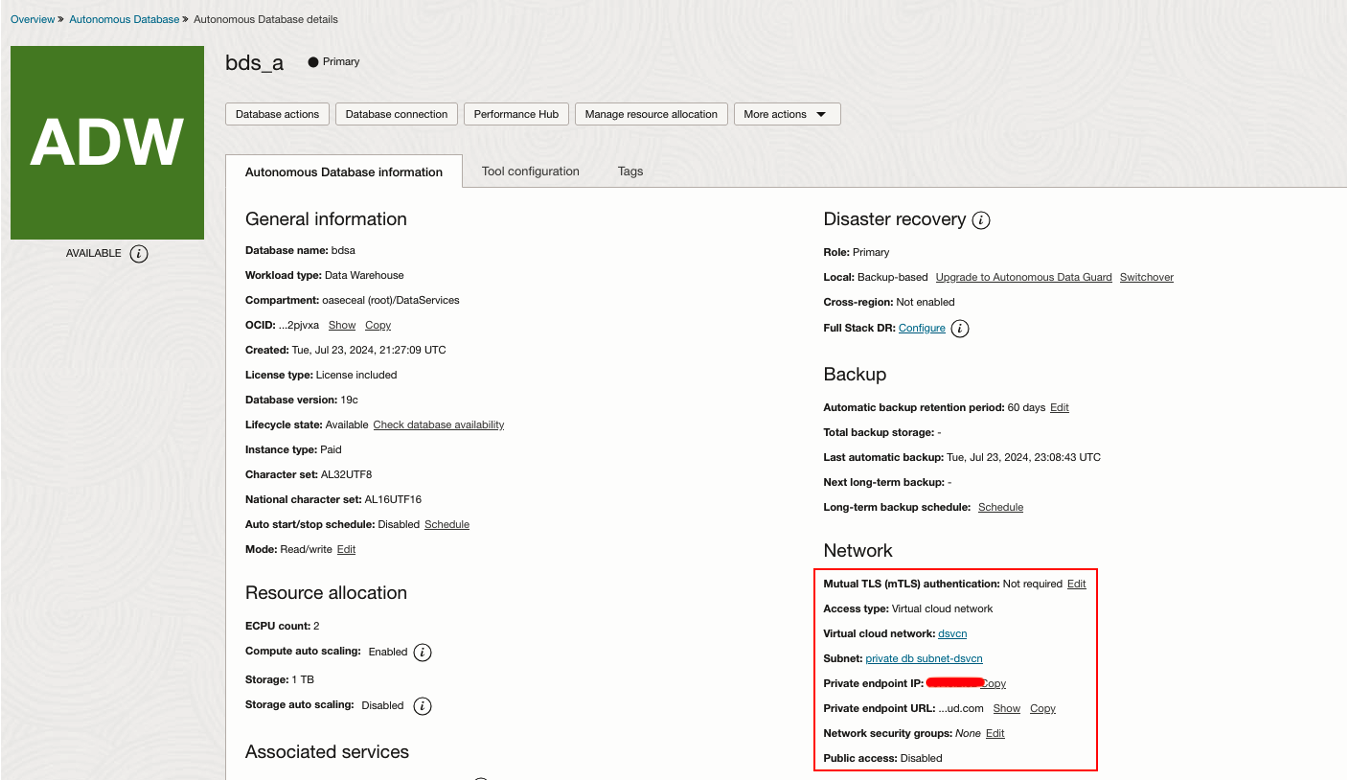This screenshot has width=1347, height=780.
Task: Open the Tags tab
Action: click(x=630, y=171)
